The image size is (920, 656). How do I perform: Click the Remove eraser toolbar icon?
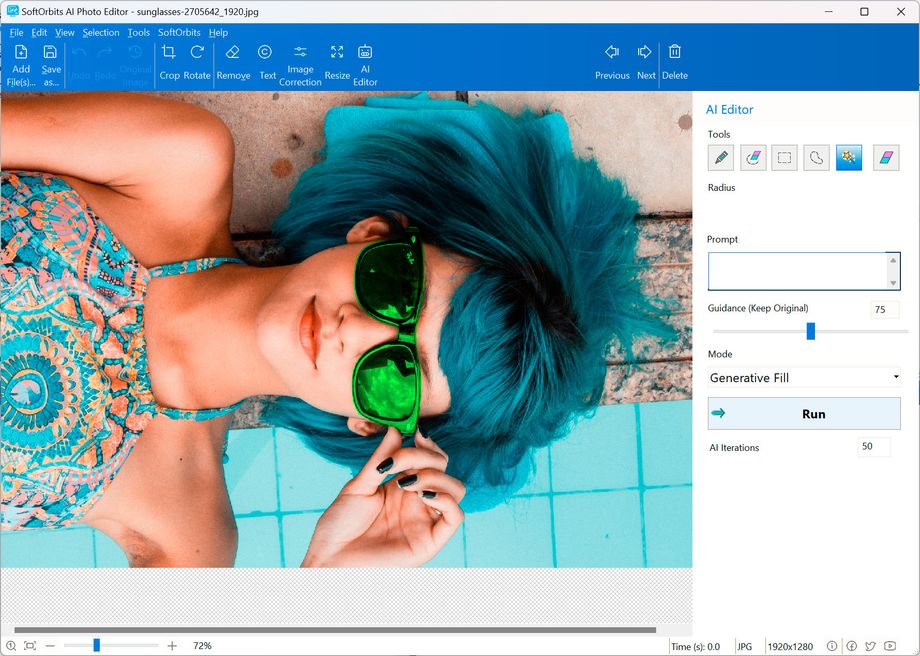(233, 61)
